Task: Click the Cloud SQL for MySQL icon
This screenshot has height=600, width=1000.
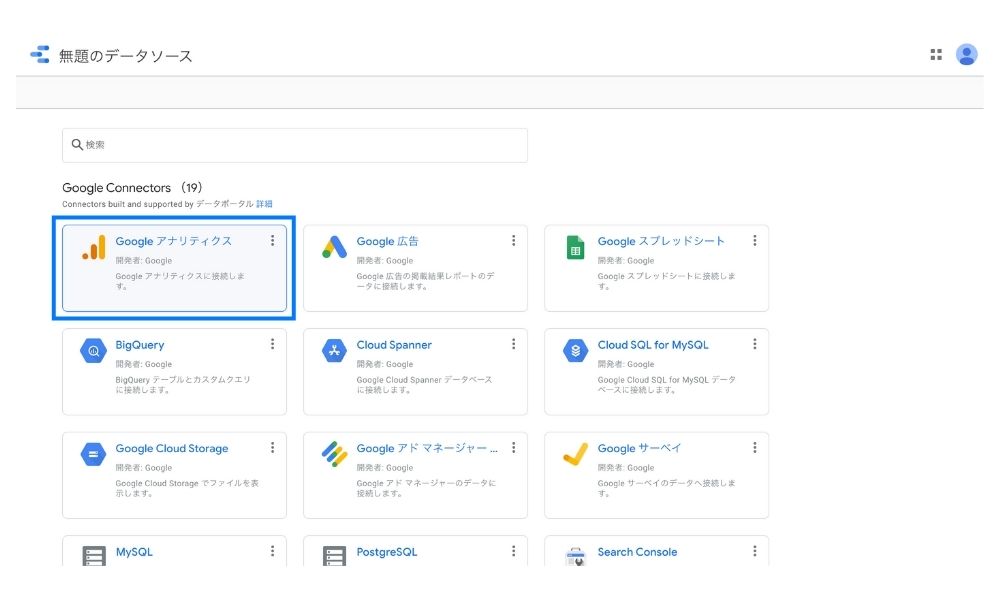Action: pos(575,351)
